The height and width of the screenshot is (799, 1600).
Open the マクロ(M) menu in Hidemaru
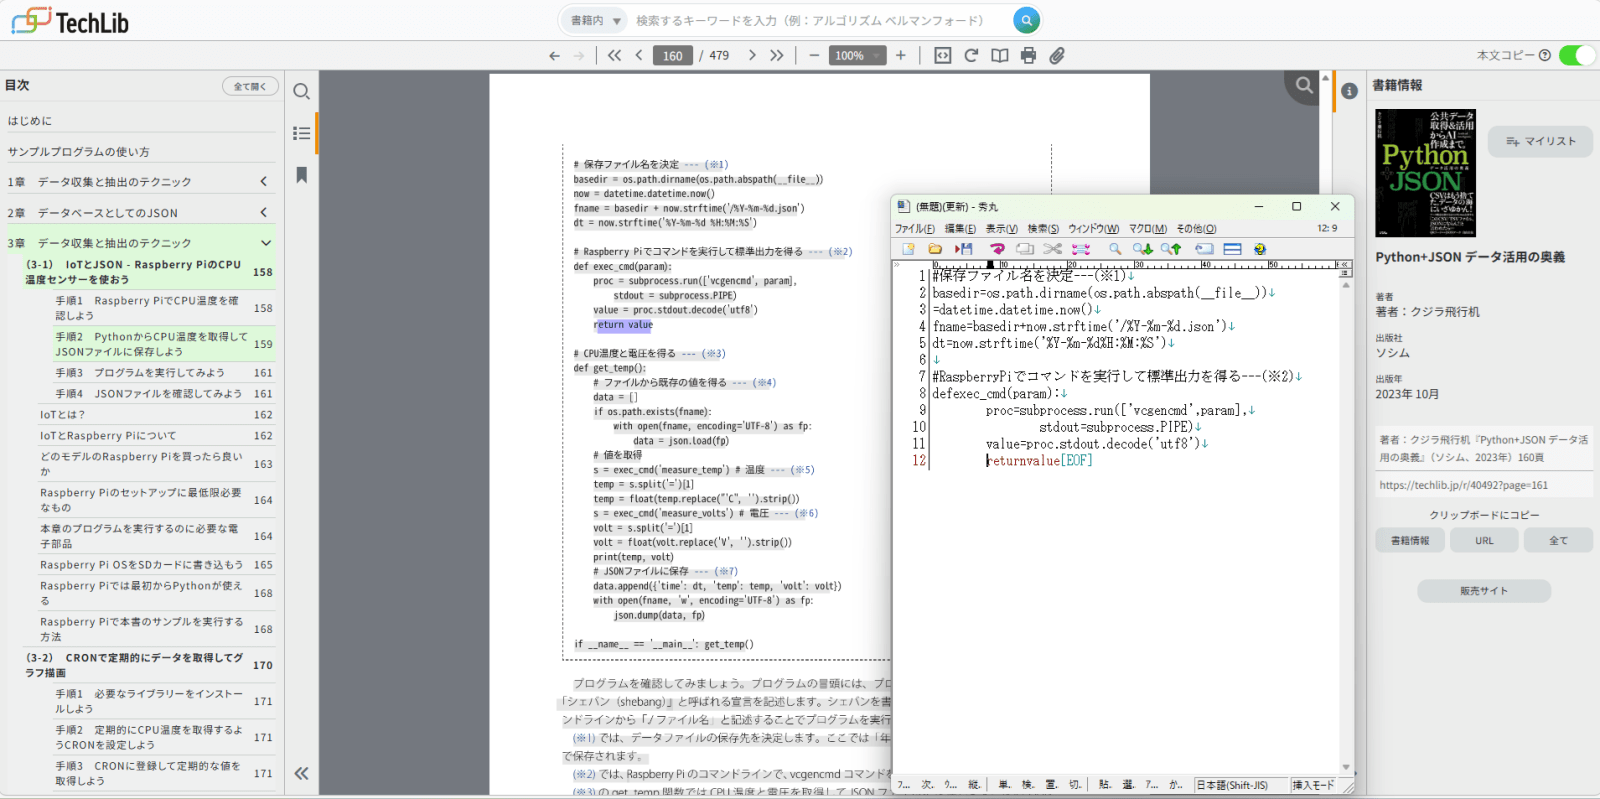[1148, 229]
